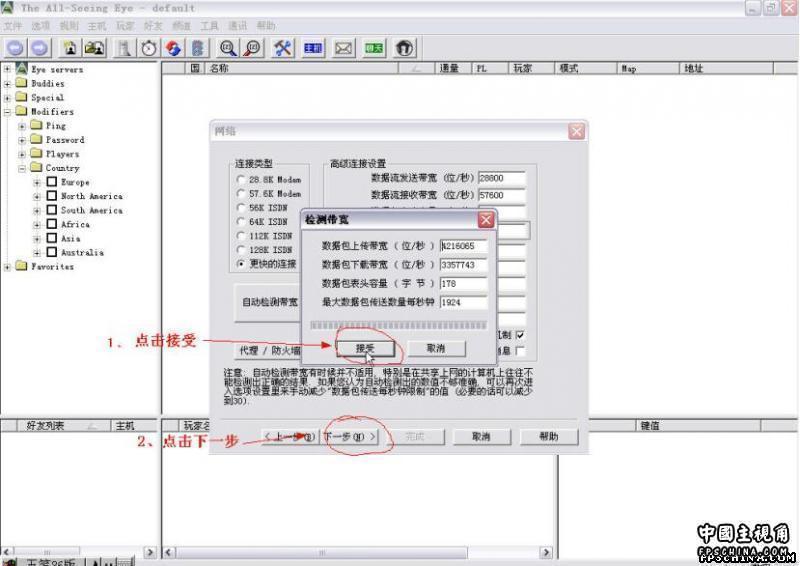This screenshot has height=566, width=800.
Task: Click the bandwidth detection progress bar
Action: (x=398, y=325)
